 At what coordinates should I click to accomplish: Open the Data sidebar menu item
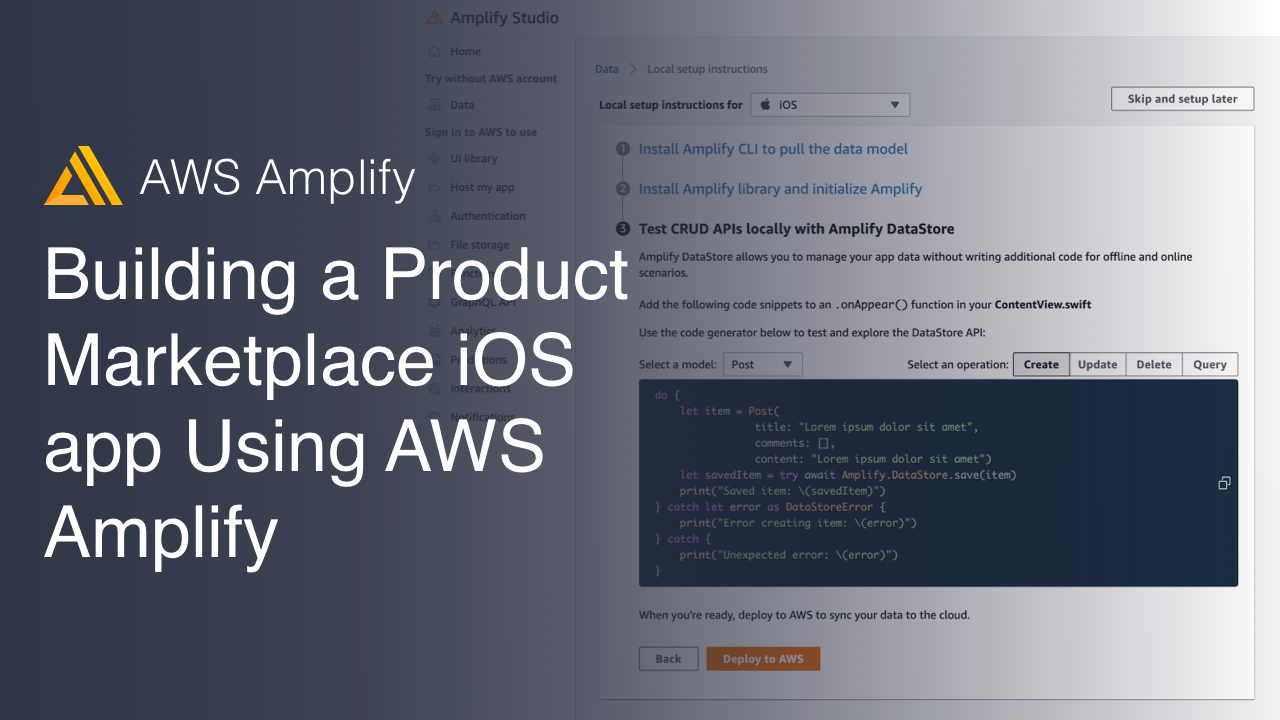[462, 105]
